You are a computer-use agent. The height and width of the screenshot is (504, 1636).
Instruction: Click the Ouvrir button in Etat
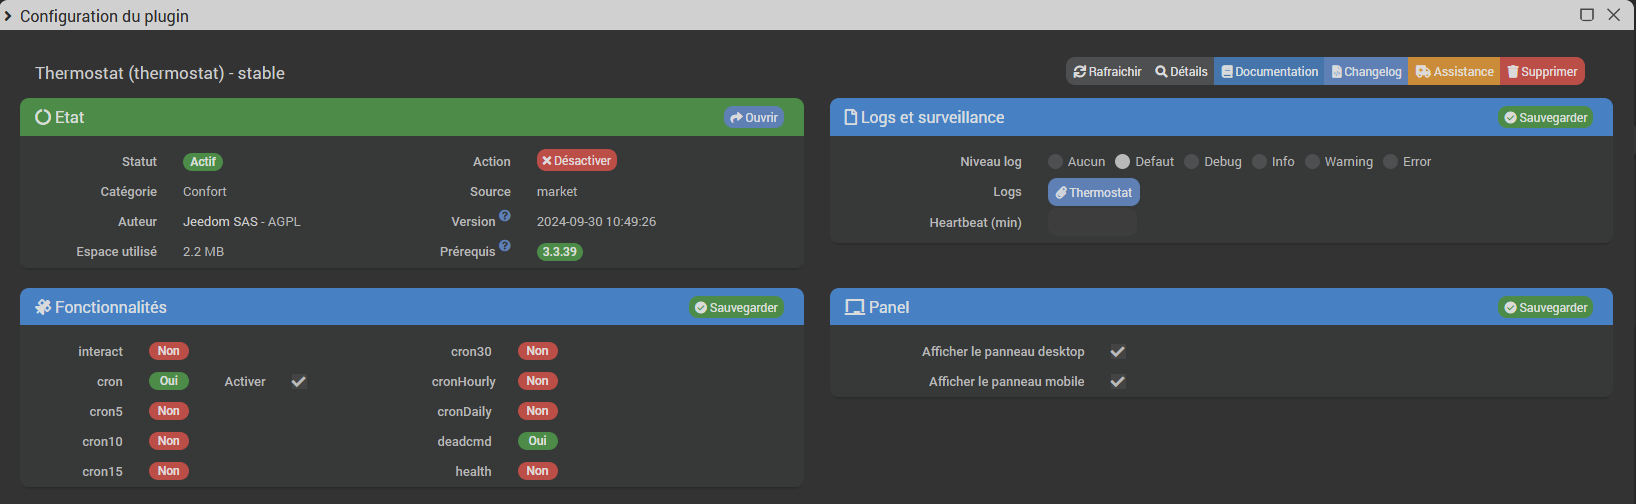[x=753, y=117]
